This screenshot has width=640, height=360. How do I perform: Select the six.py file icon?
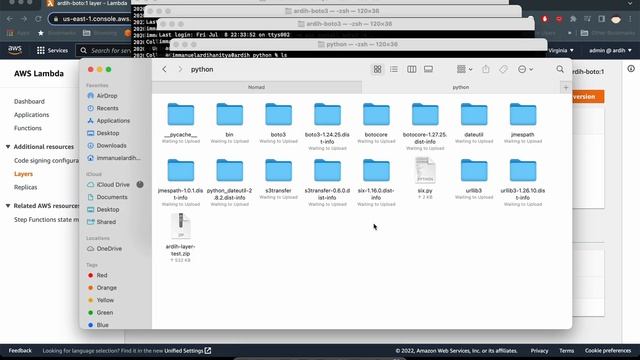tap(425, 171)
